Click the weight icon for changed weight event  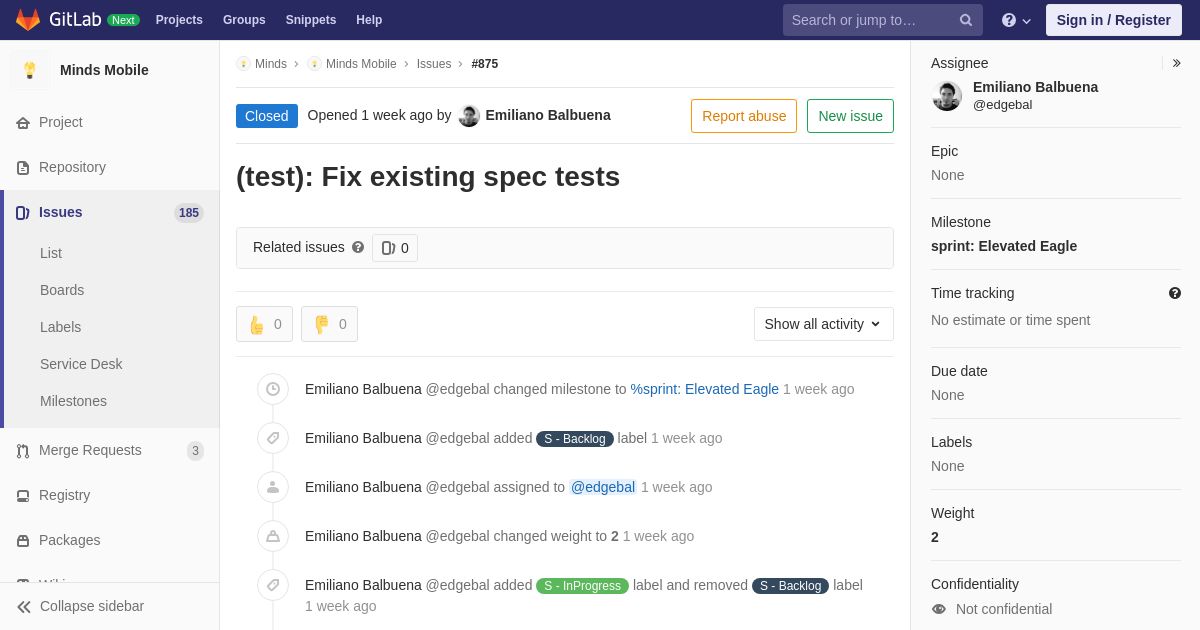(x=273, y=536)
